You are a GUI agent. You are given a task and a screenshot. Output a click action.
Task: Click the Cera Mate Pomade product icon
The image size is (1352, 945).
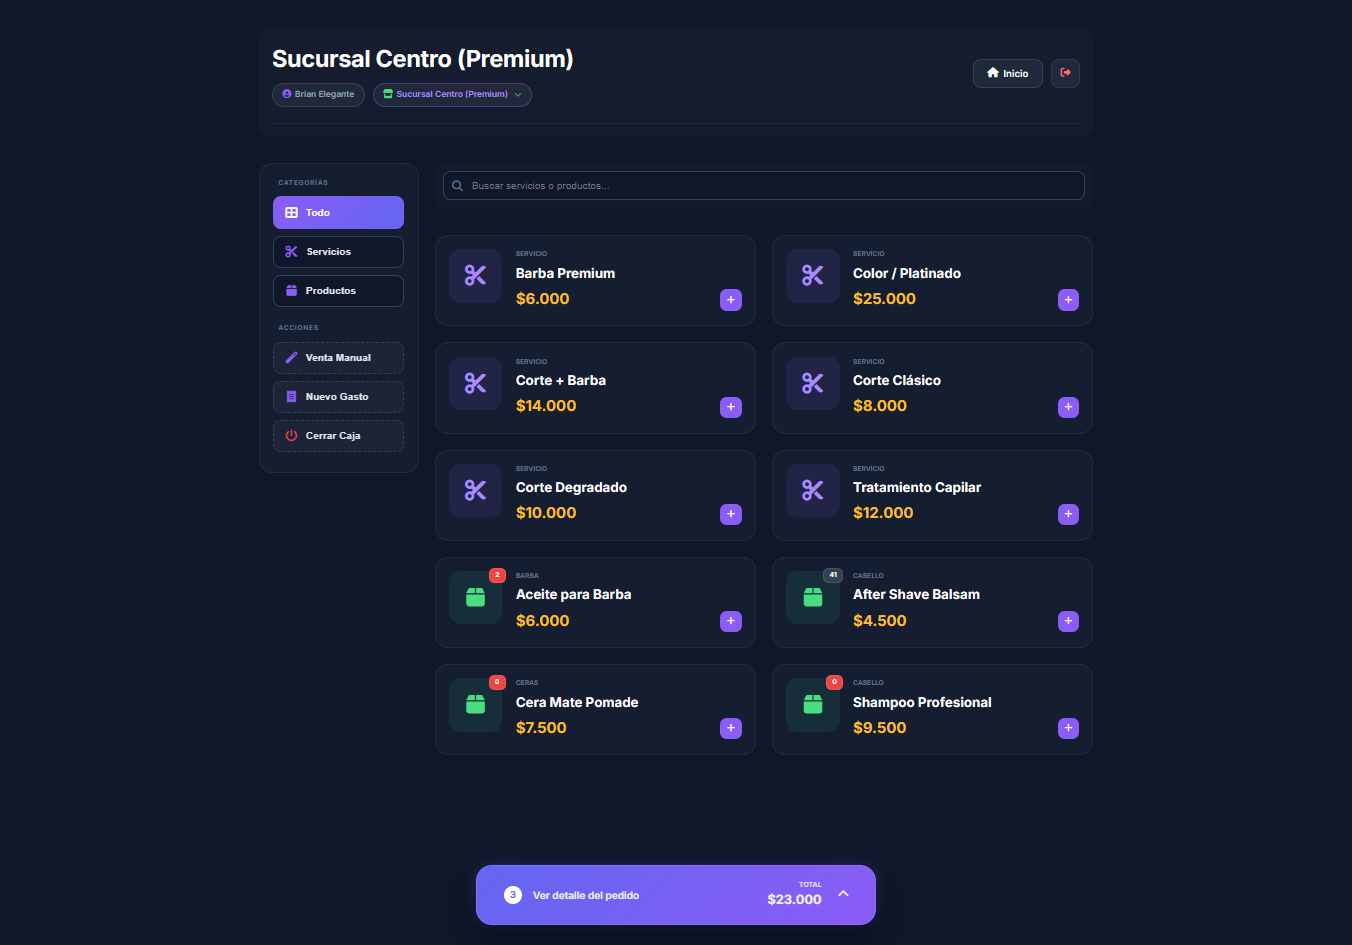click(x=475, y=704)
